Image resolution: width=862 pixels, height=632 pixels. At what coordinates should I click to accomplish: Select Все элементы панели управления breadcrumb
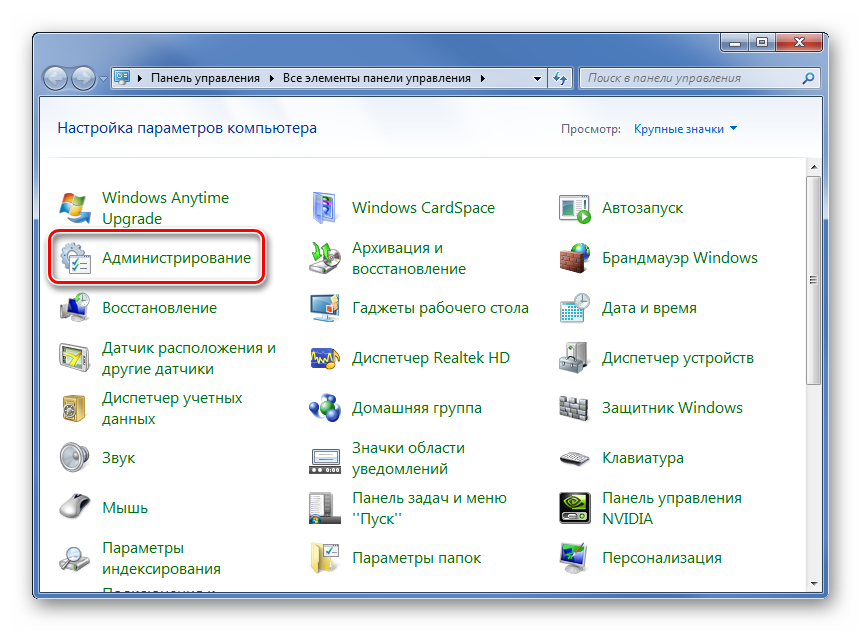pos(377,79)
